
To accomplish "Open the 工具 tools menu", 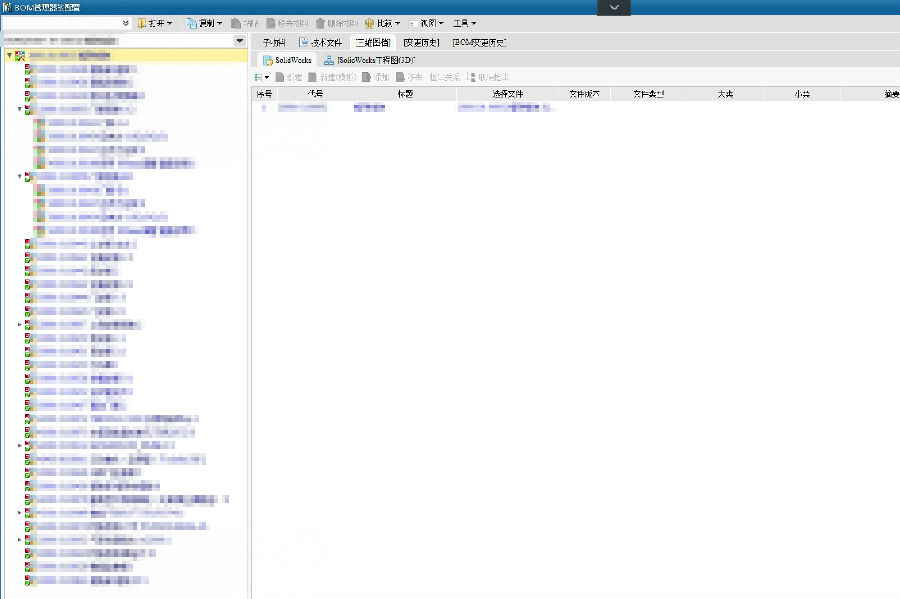I will (x=464, y=23).
